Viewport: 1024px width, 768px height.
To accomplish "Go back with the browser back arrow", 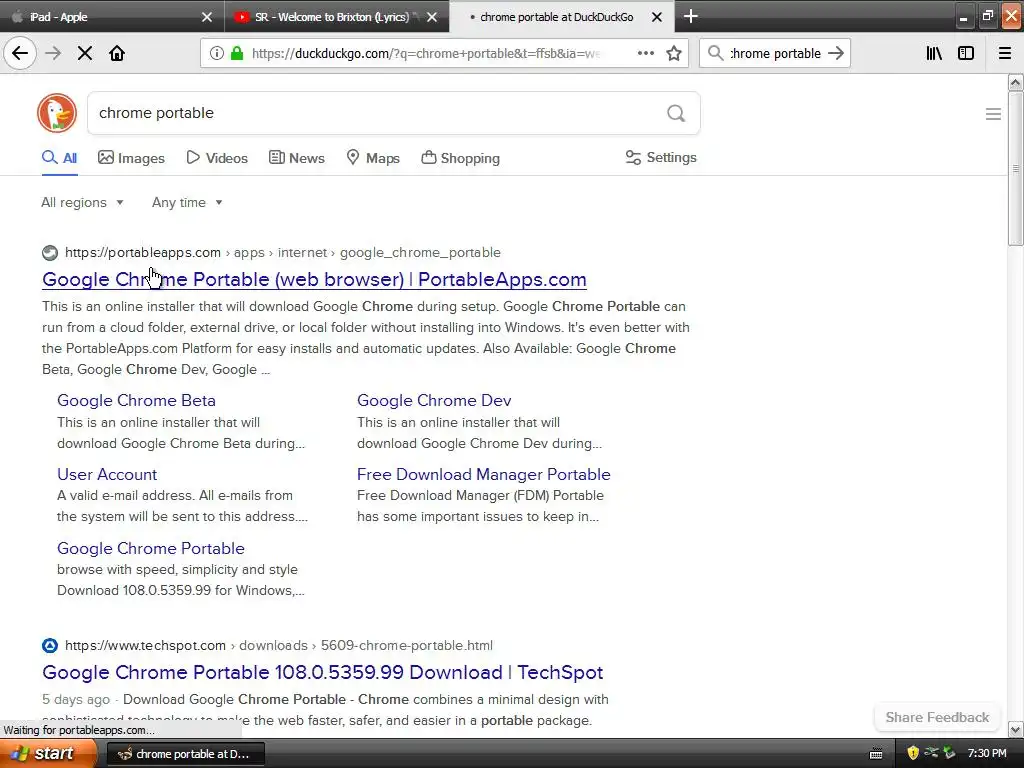I will click(20, 53).
